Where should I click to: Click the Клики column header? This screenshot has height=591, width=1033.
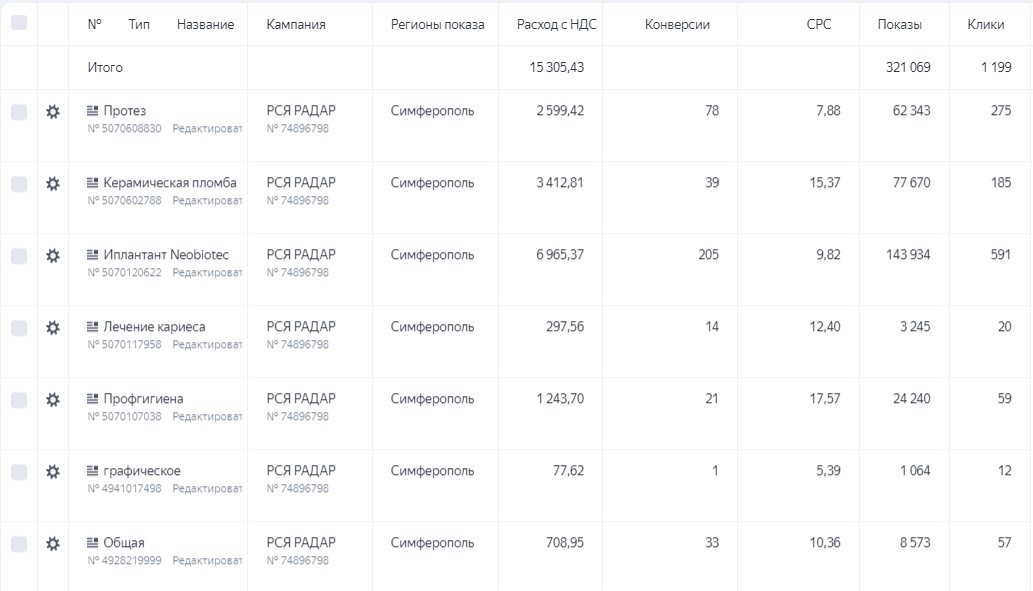click(x=986, y=24)
